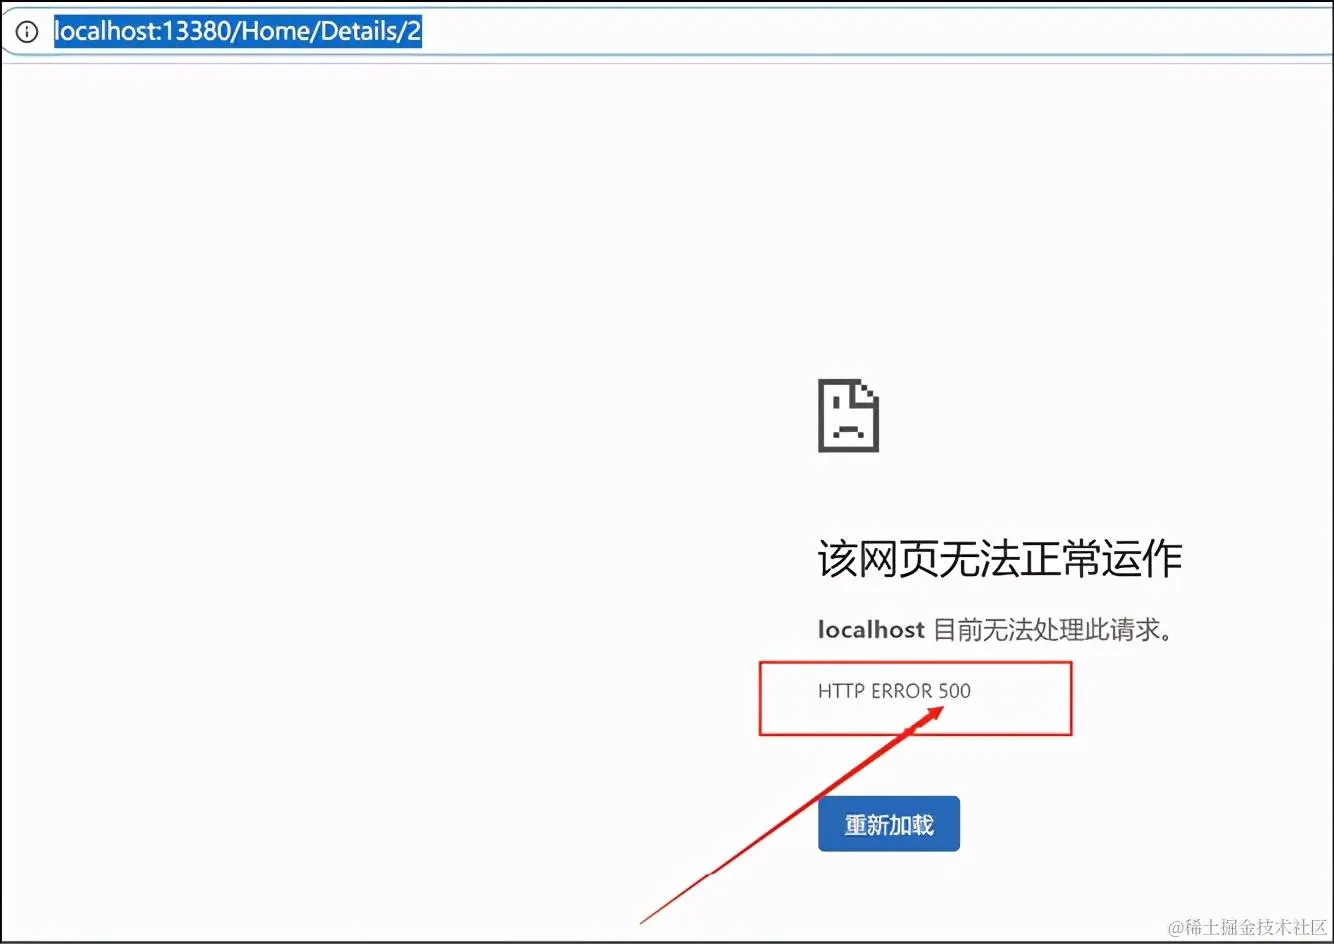
Task: Click the 目前无法处理此请求 description text
Action: [1048, 629]
